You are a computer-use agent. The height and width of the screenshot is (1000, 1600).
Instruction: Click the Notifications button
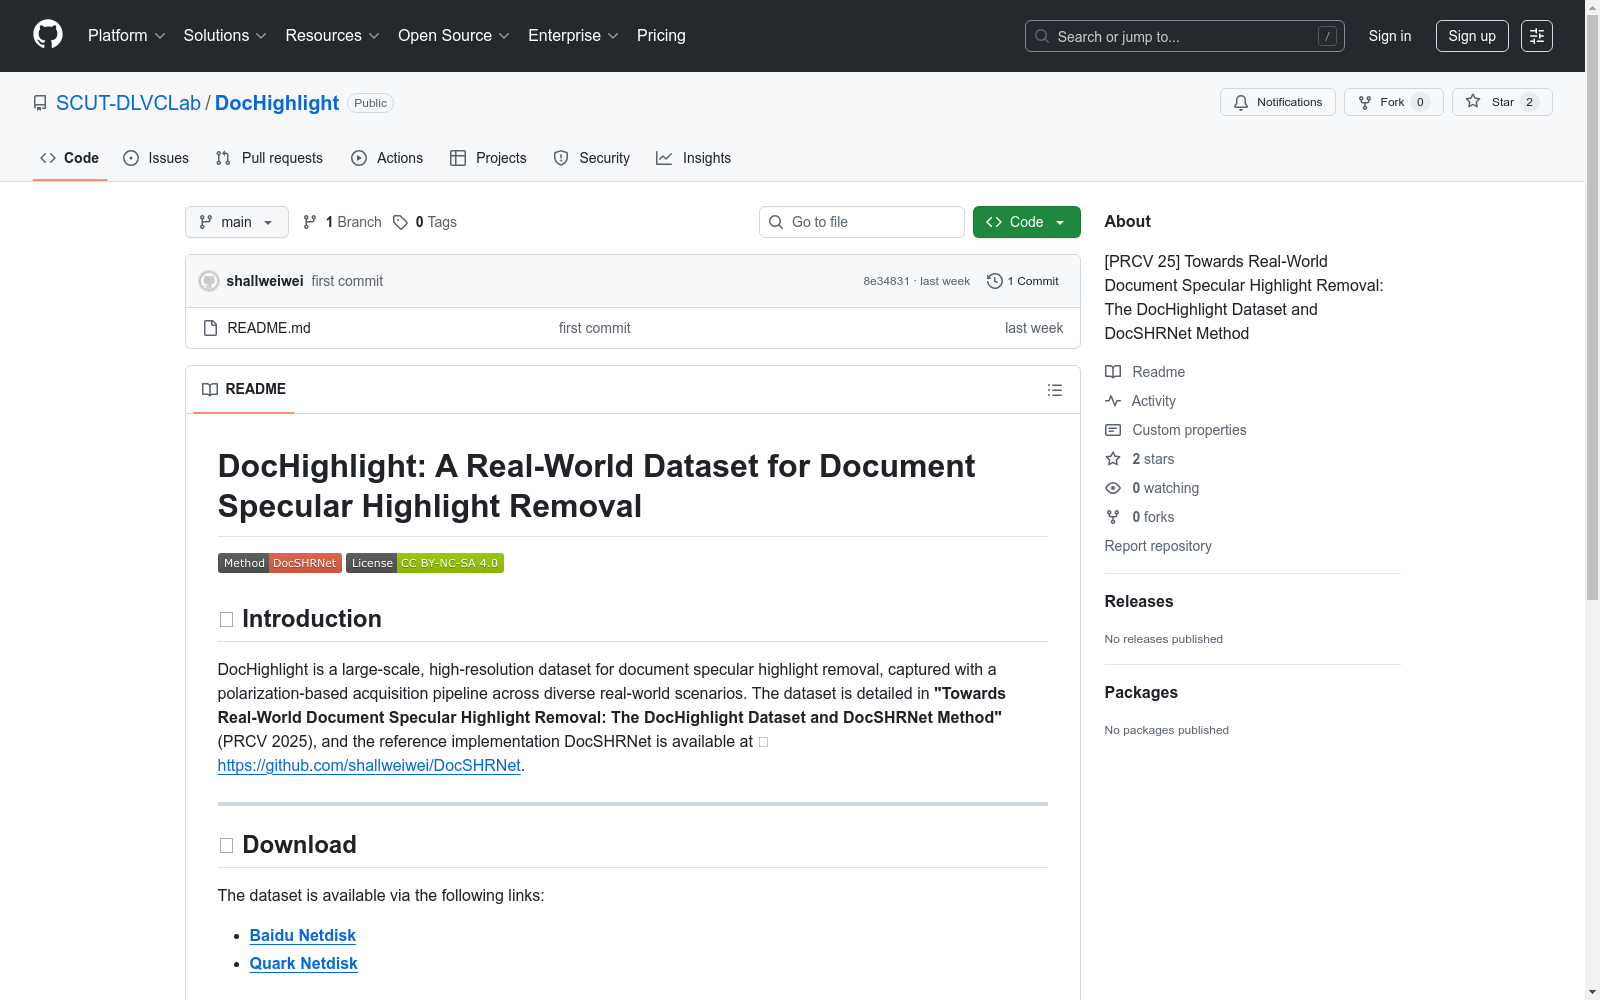point(1278,102)
